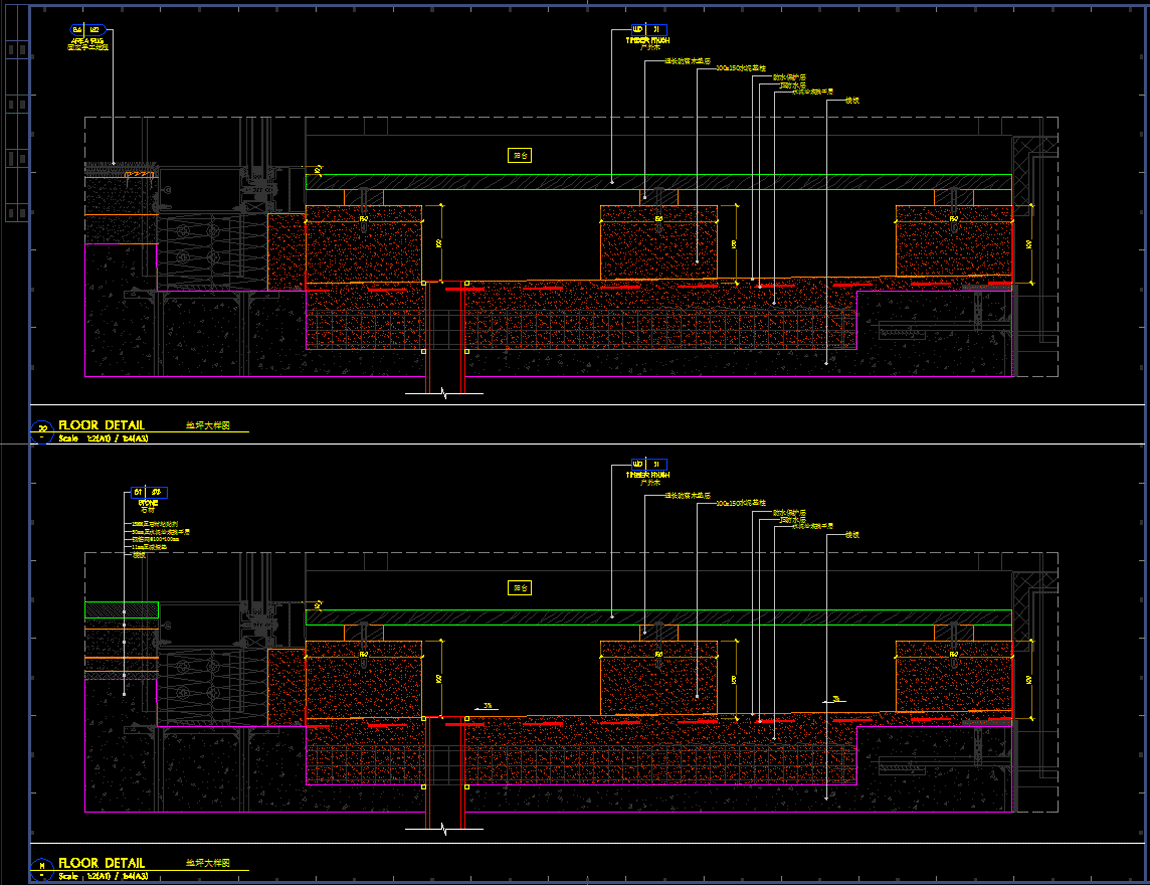Pick the break line symbol below lower detail
The height and width of the screenshot is (885, 1150).
pos(445,828)
